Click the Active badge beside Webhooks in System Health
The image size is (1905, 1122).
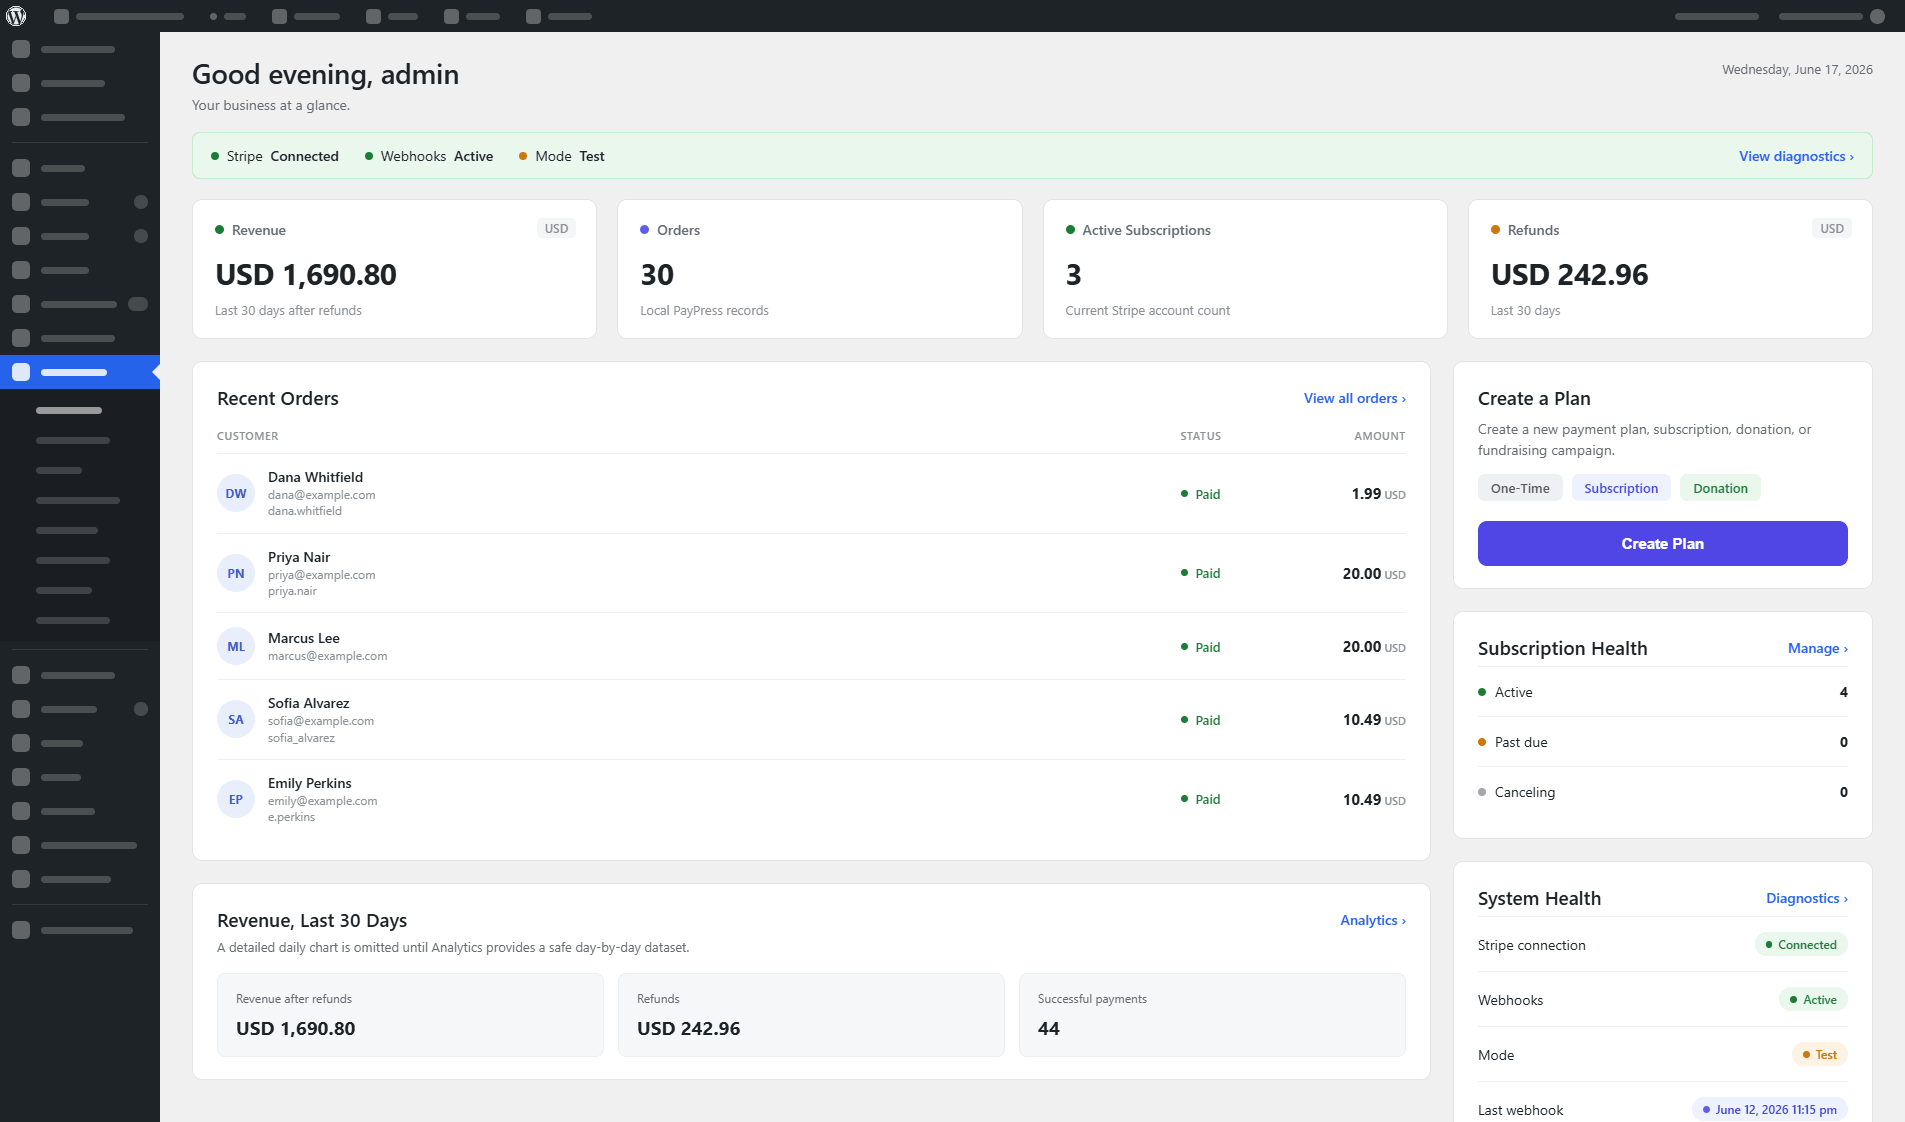[1813, 1000]
